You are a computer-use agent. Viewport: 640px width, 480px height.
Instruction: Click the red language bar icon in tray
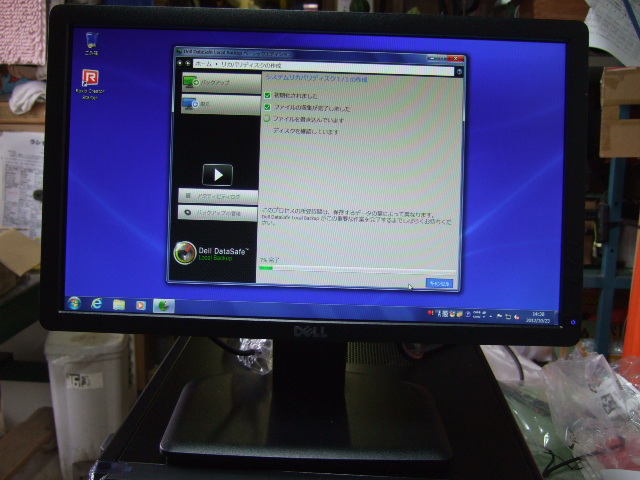coord(431,313)
